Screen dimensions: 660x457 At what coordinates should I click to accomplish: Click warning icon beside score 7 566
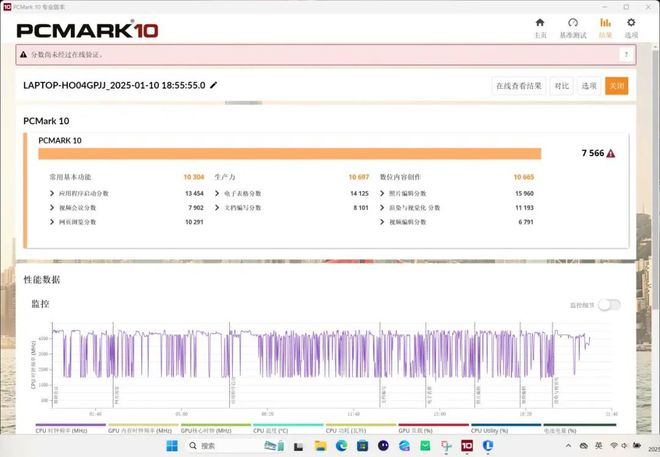point(611,154)
